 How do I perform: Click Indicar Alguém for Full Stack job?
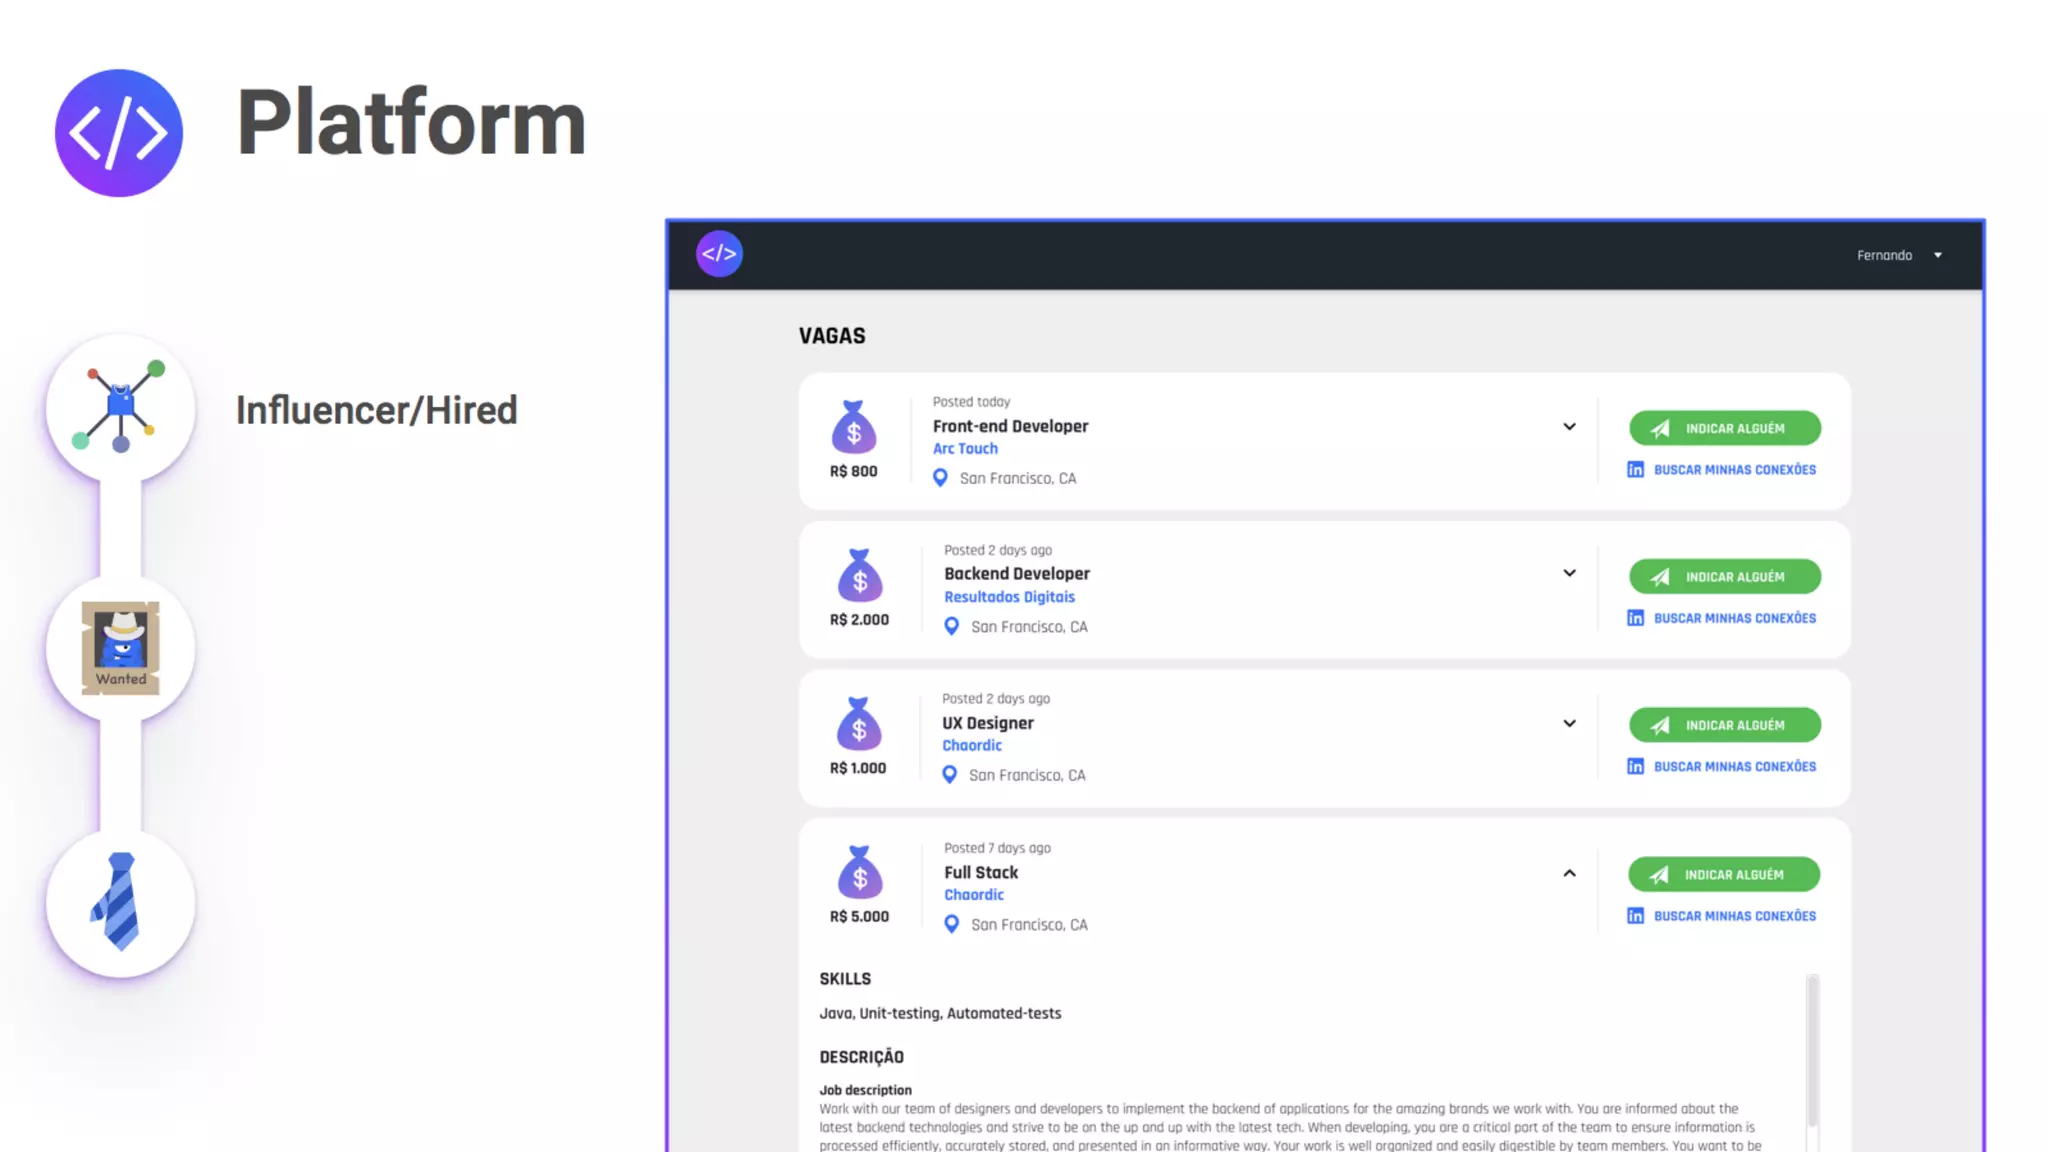pos(1723,874)
